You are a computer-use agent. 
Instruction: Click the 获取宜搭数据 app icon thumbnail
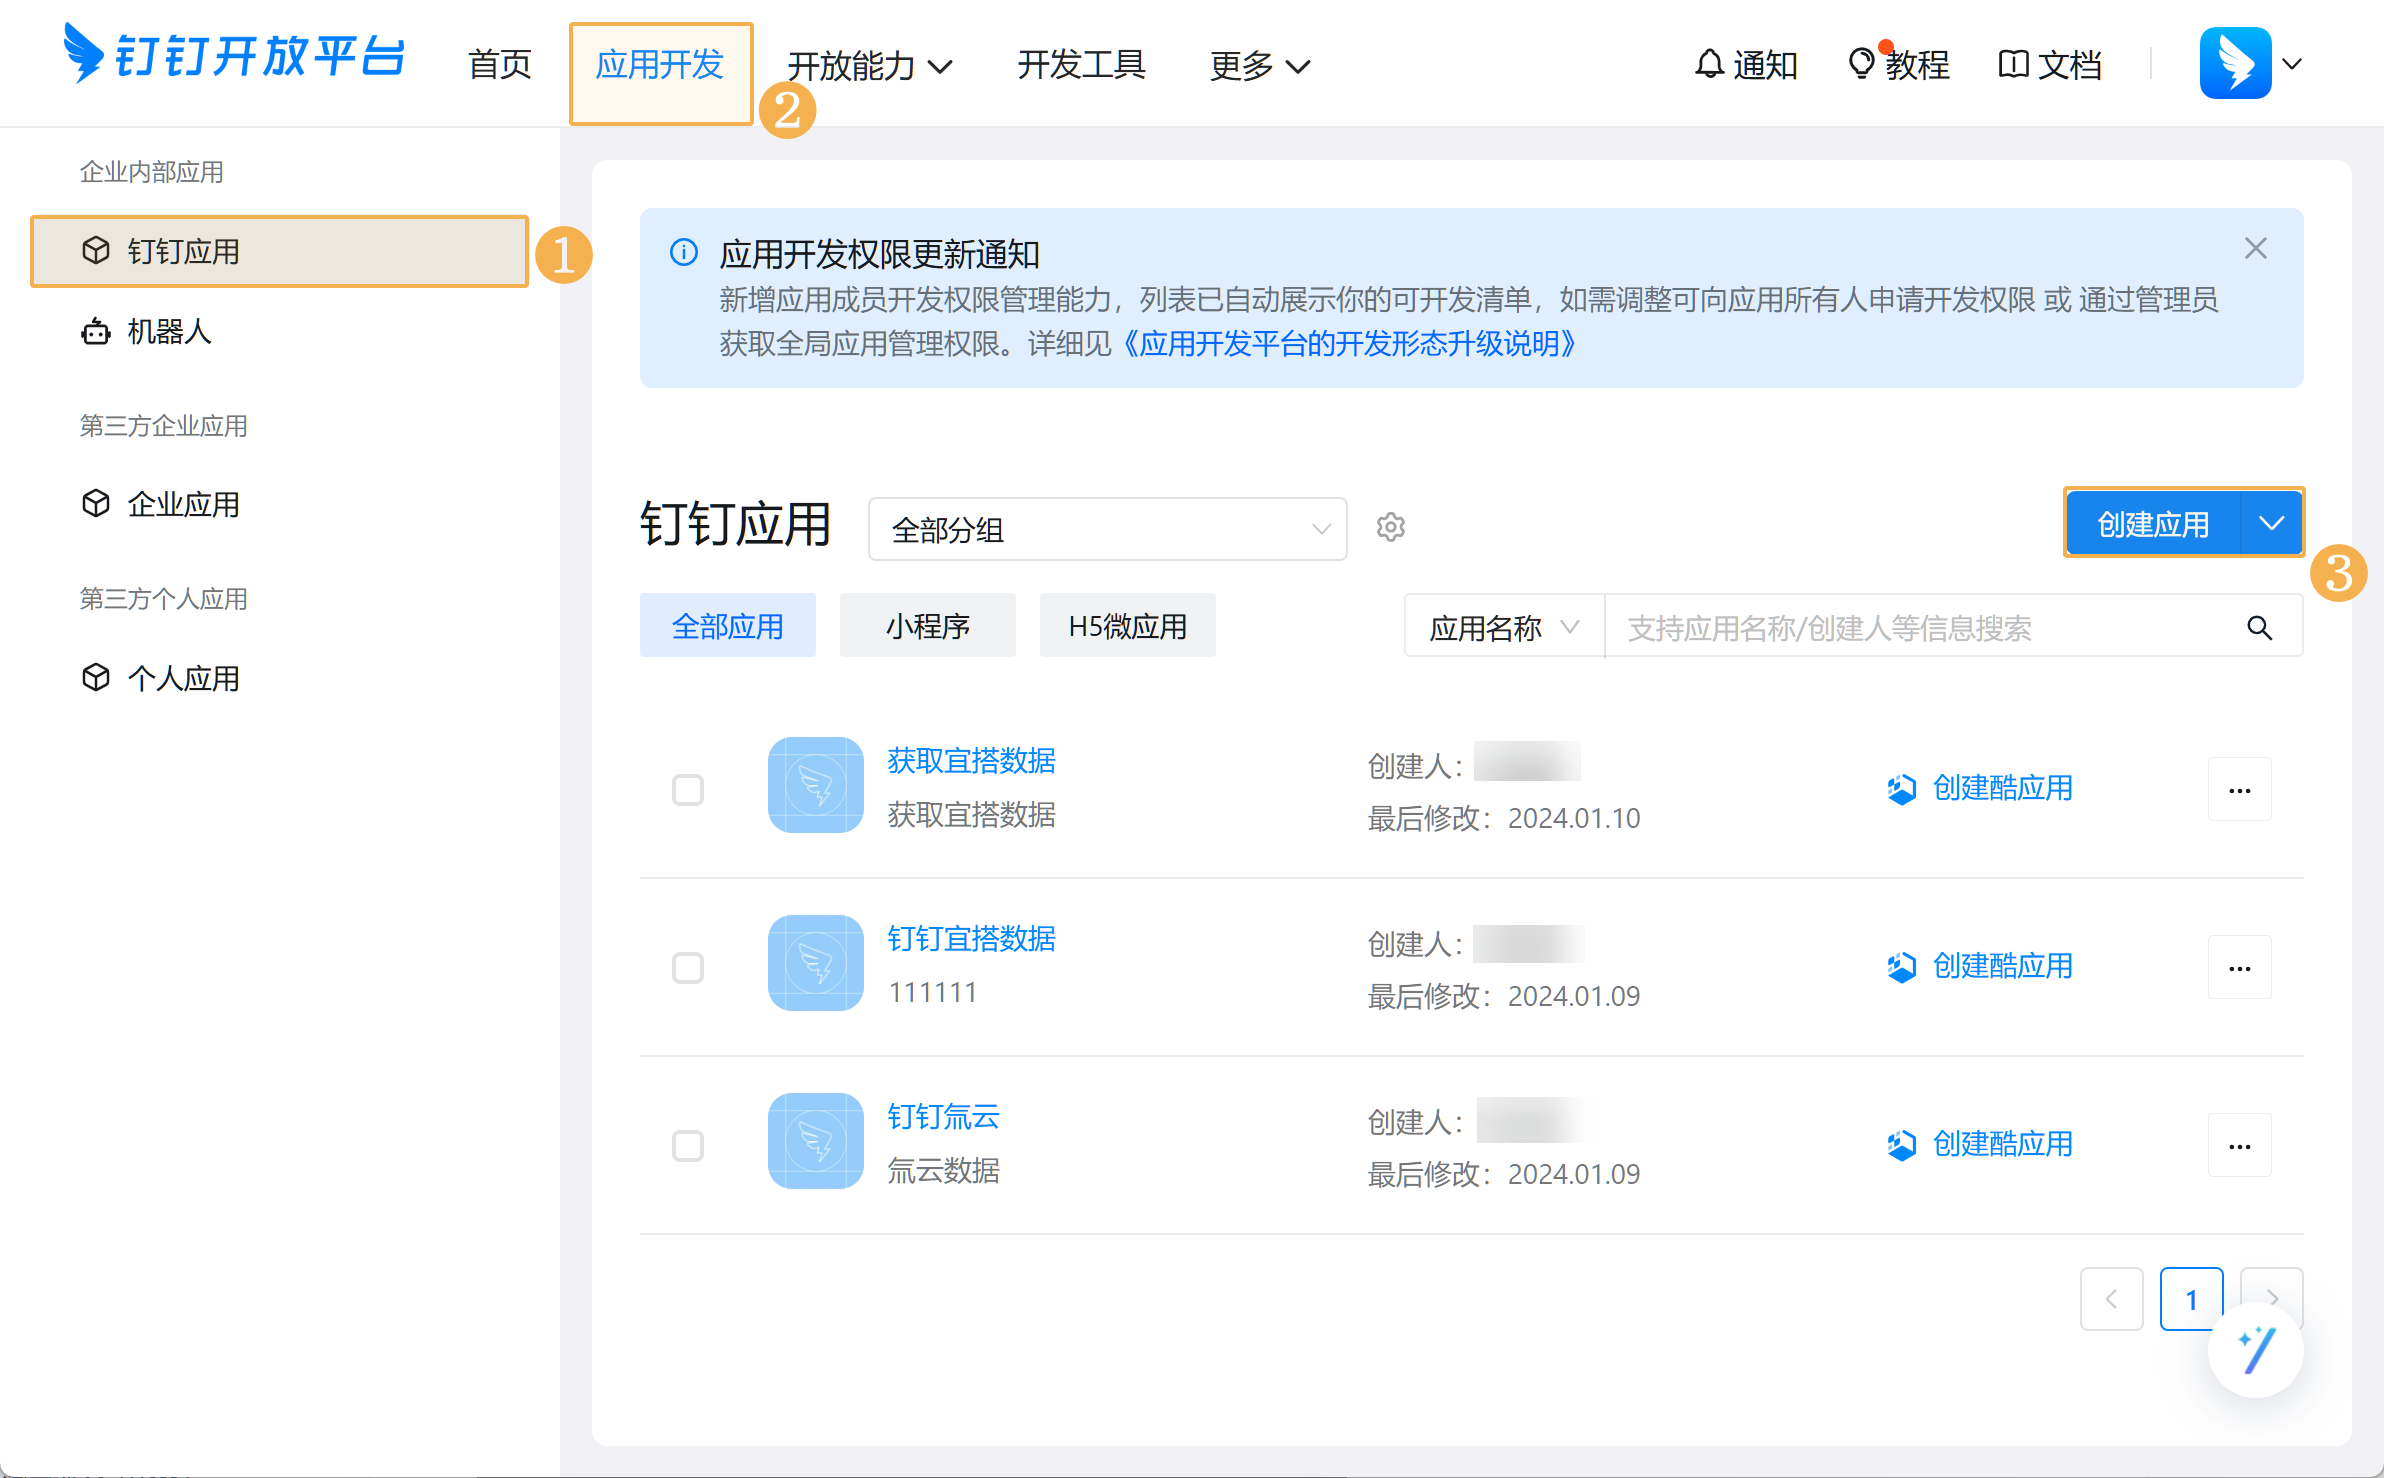pyautogui.click(x=815, y=785)
